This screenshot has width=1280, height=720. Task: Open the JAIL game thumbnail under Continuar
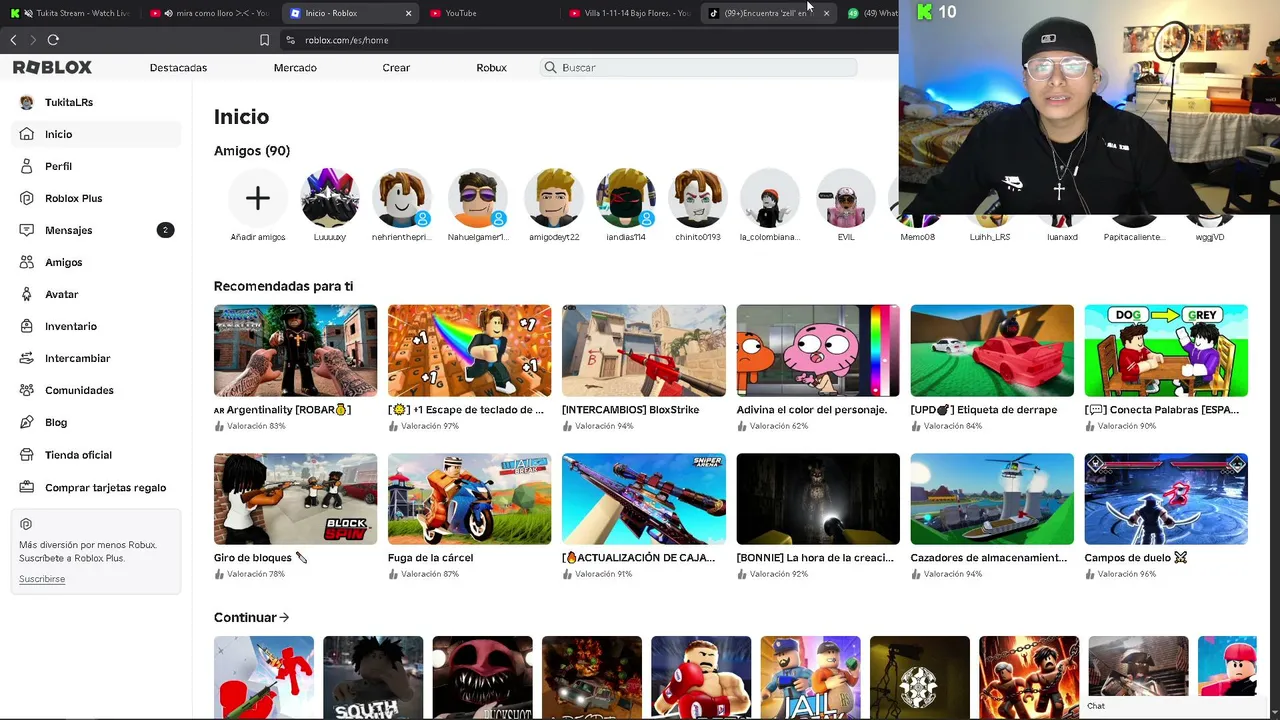click(x=810, y=678)
